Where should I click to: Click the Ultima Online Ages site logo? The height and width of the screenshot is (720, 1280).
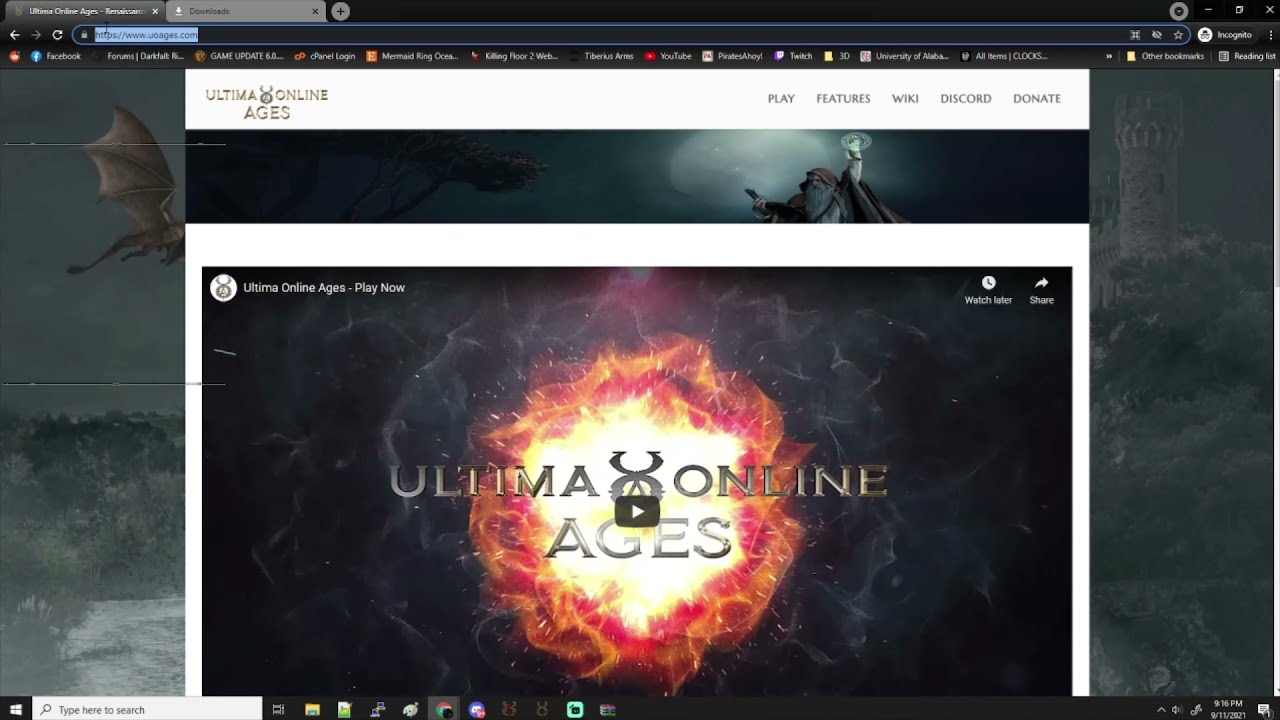(x=267, y=102)
